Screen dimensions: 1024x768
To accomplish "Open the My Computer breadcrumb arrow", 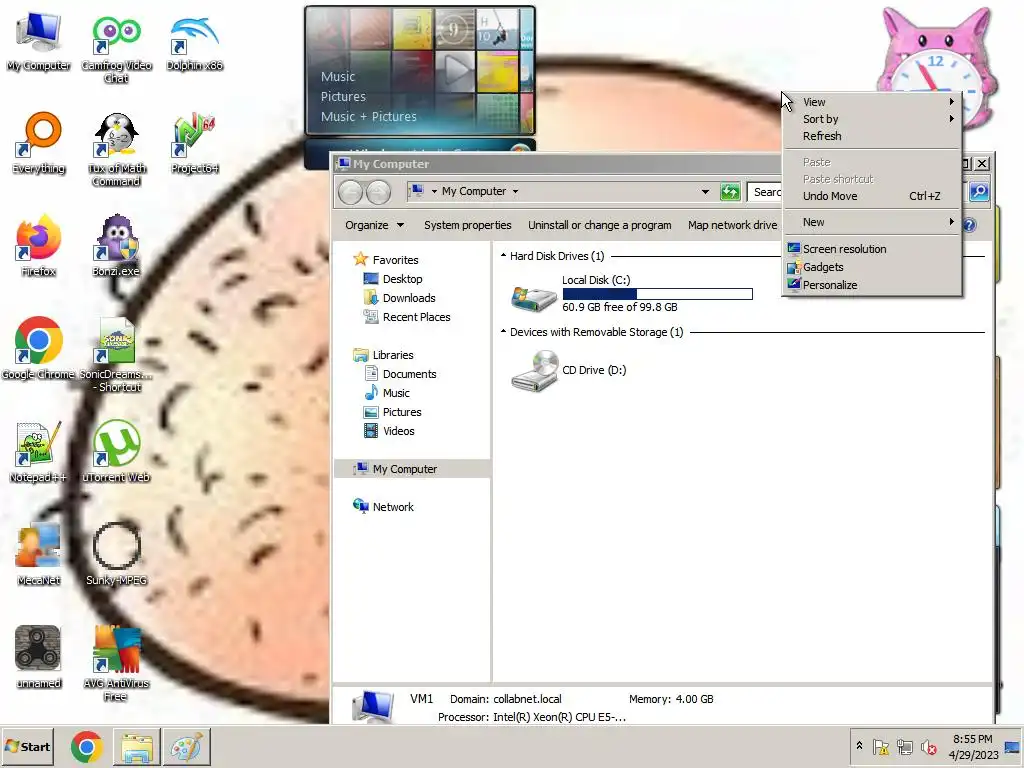I will [x=515, y=191].
